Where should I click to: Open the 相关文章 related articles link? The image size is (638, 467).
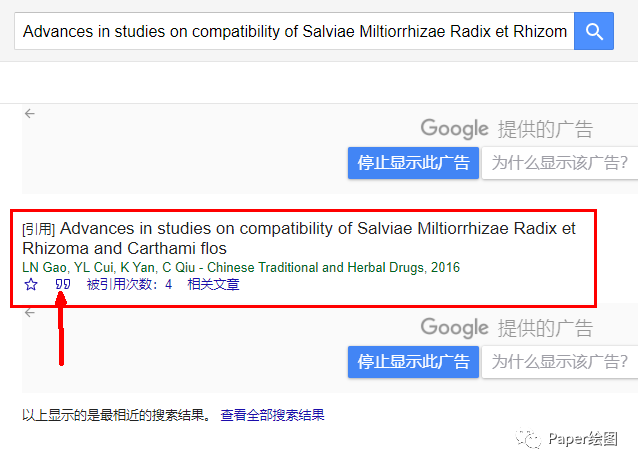click(x=213, y=284)
